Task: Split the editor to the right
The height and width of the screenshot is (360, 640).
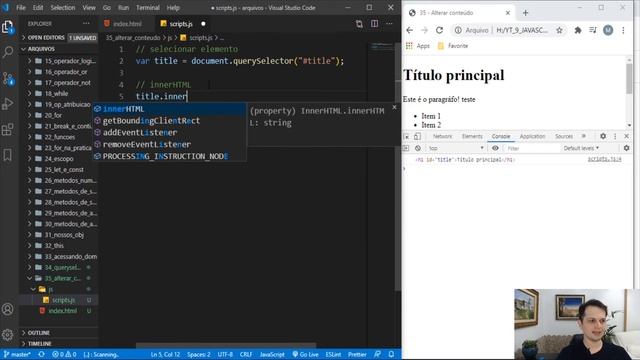Action: point(374,24)
